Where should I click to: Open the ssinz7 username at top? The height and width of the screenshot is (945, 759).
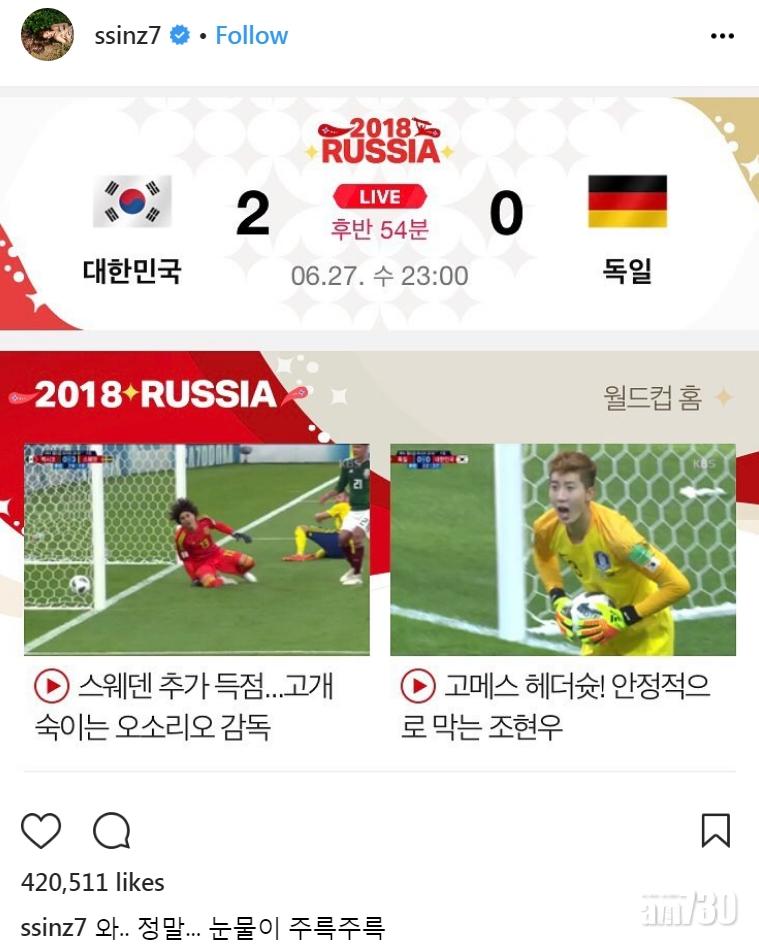click(127, 36)
